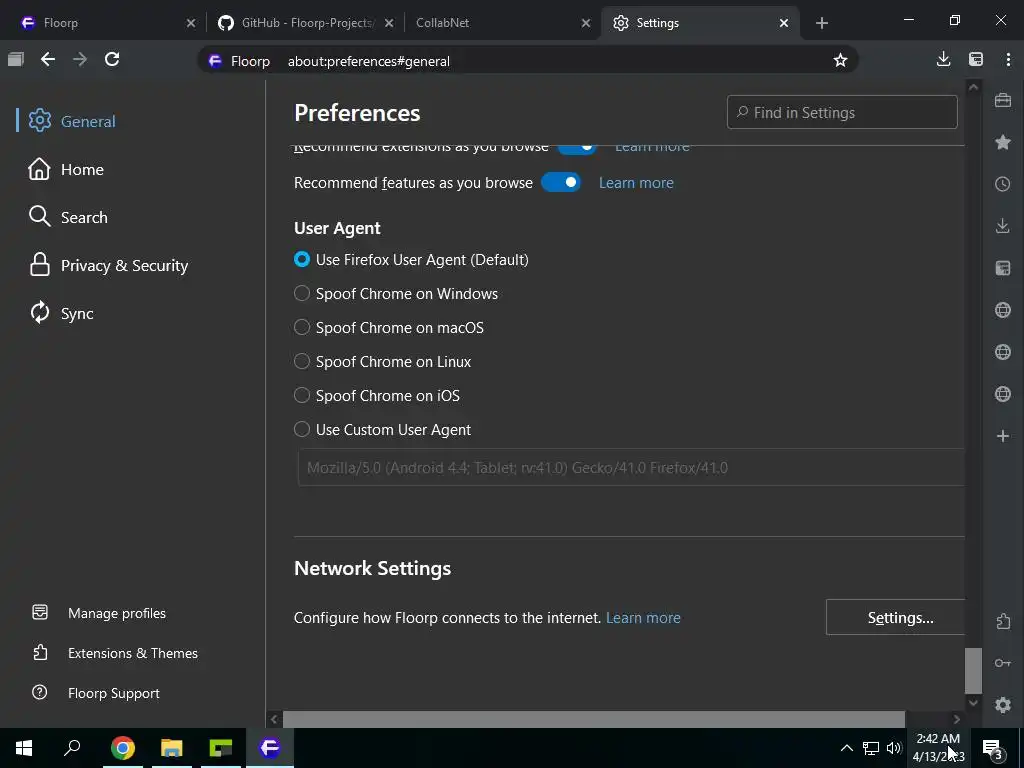The width and height of the screenshot is (1024, 768).
Task: Click the horizontal scrollbar right arrow
Action: click(957, 719)
